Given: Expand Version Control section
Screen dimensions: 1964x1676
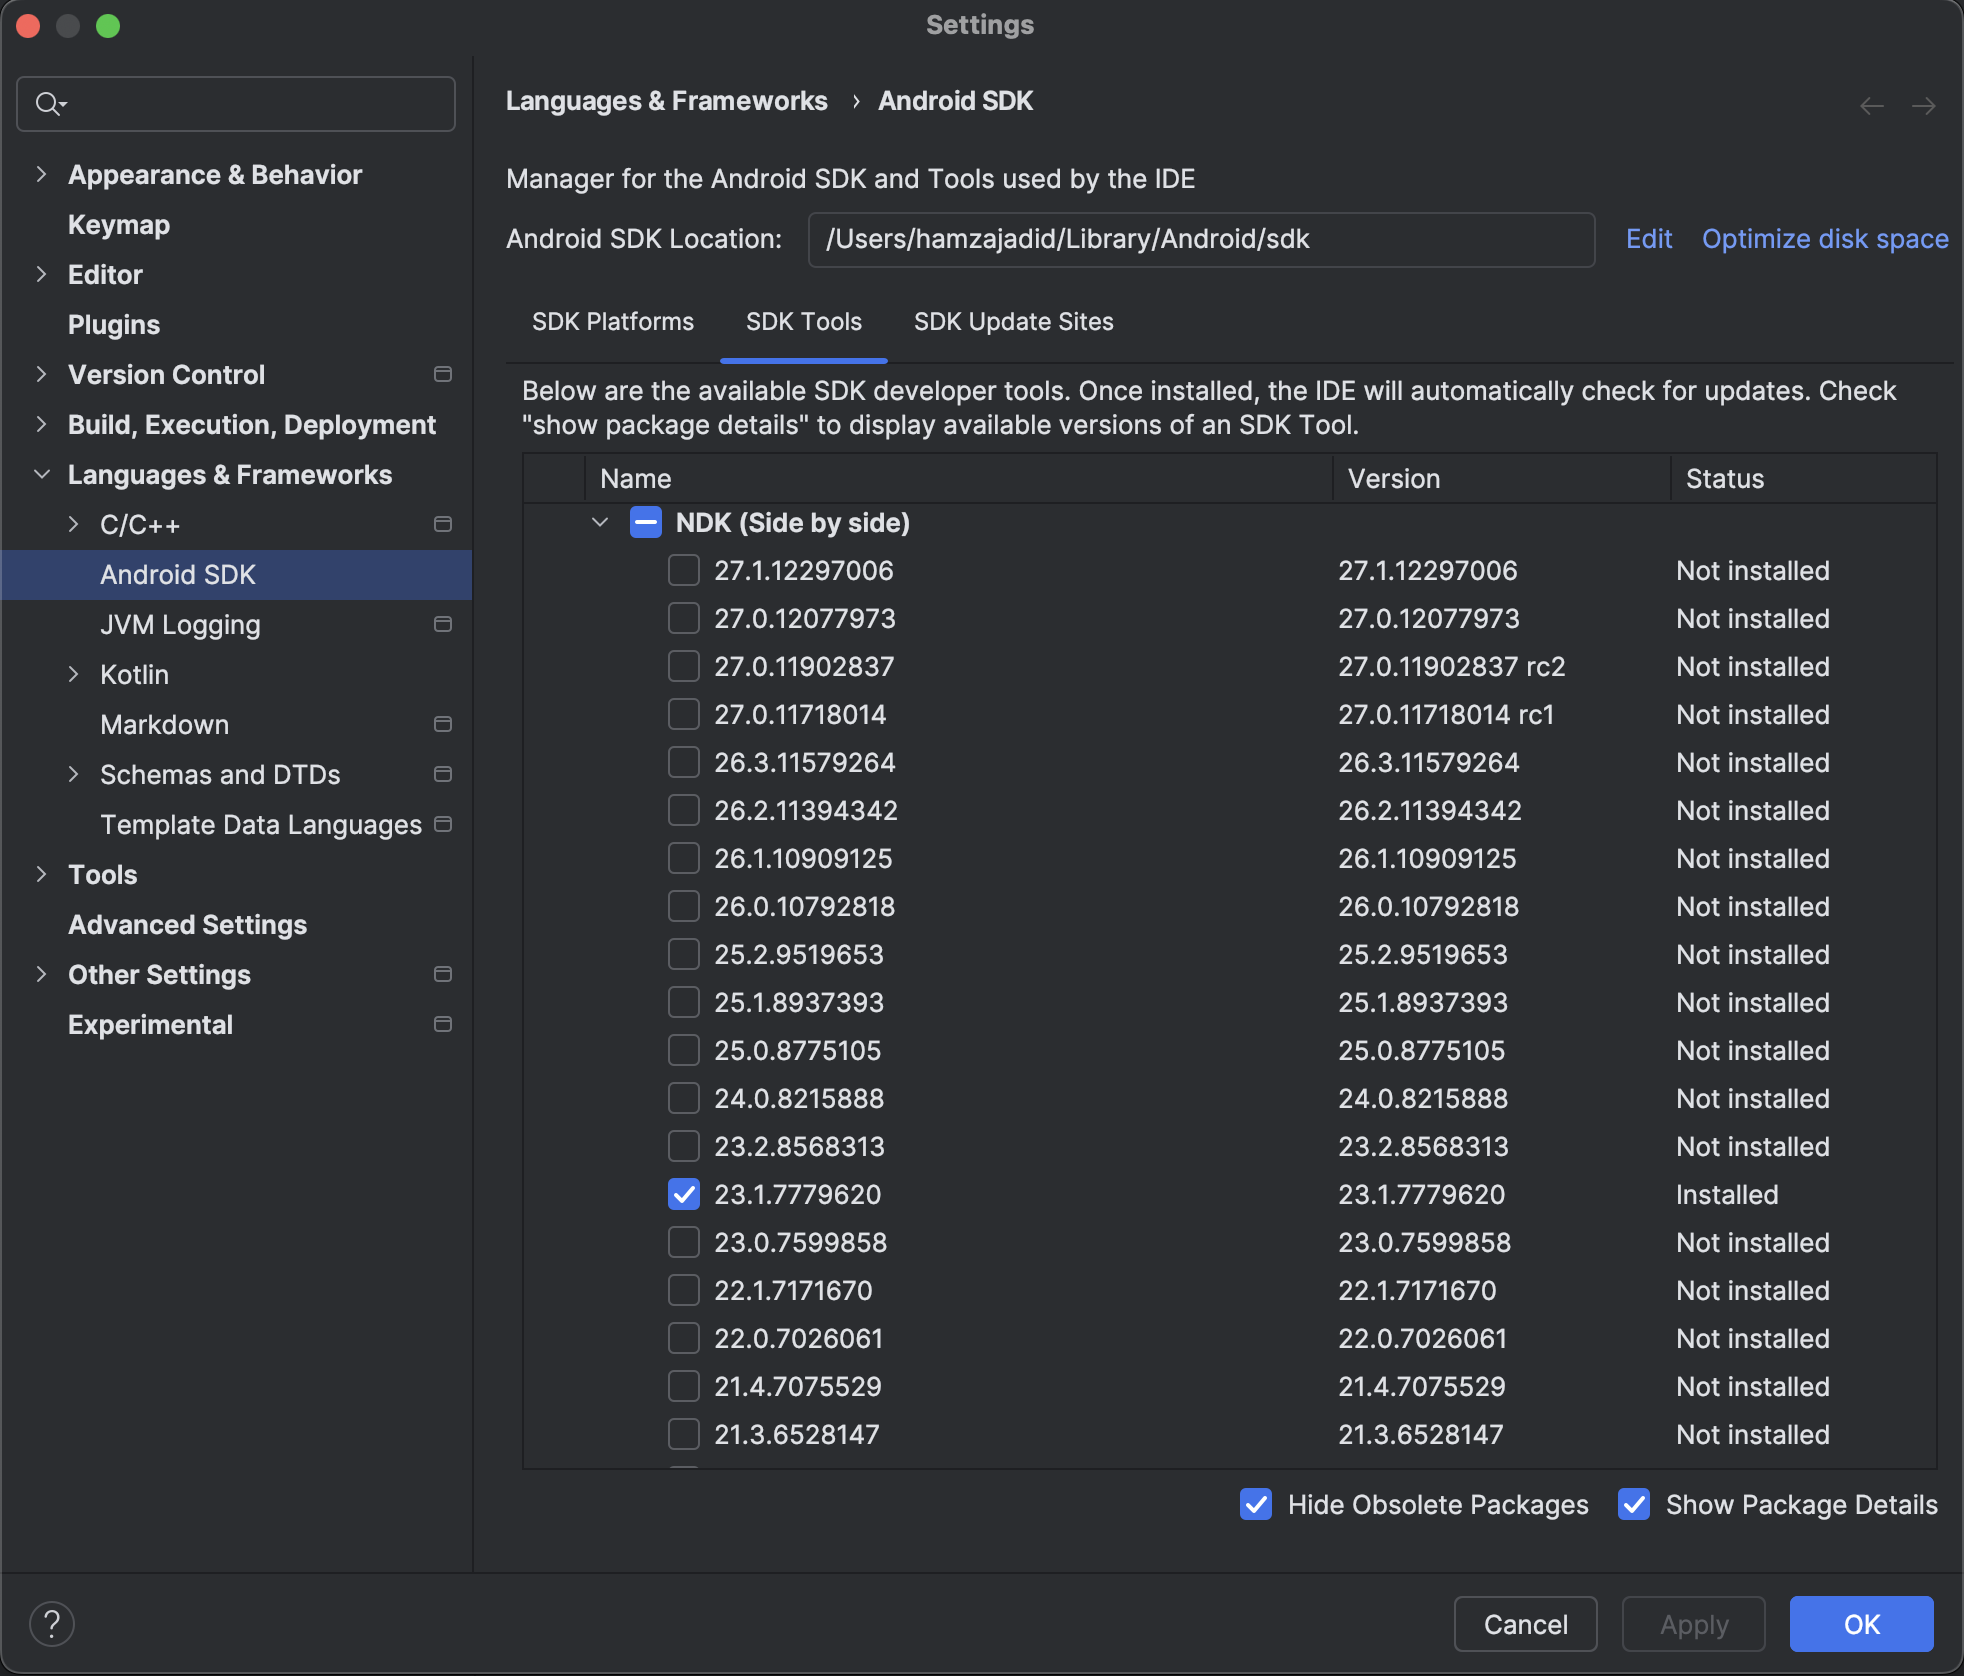Looking at the screenshot, I should [41, 374].
